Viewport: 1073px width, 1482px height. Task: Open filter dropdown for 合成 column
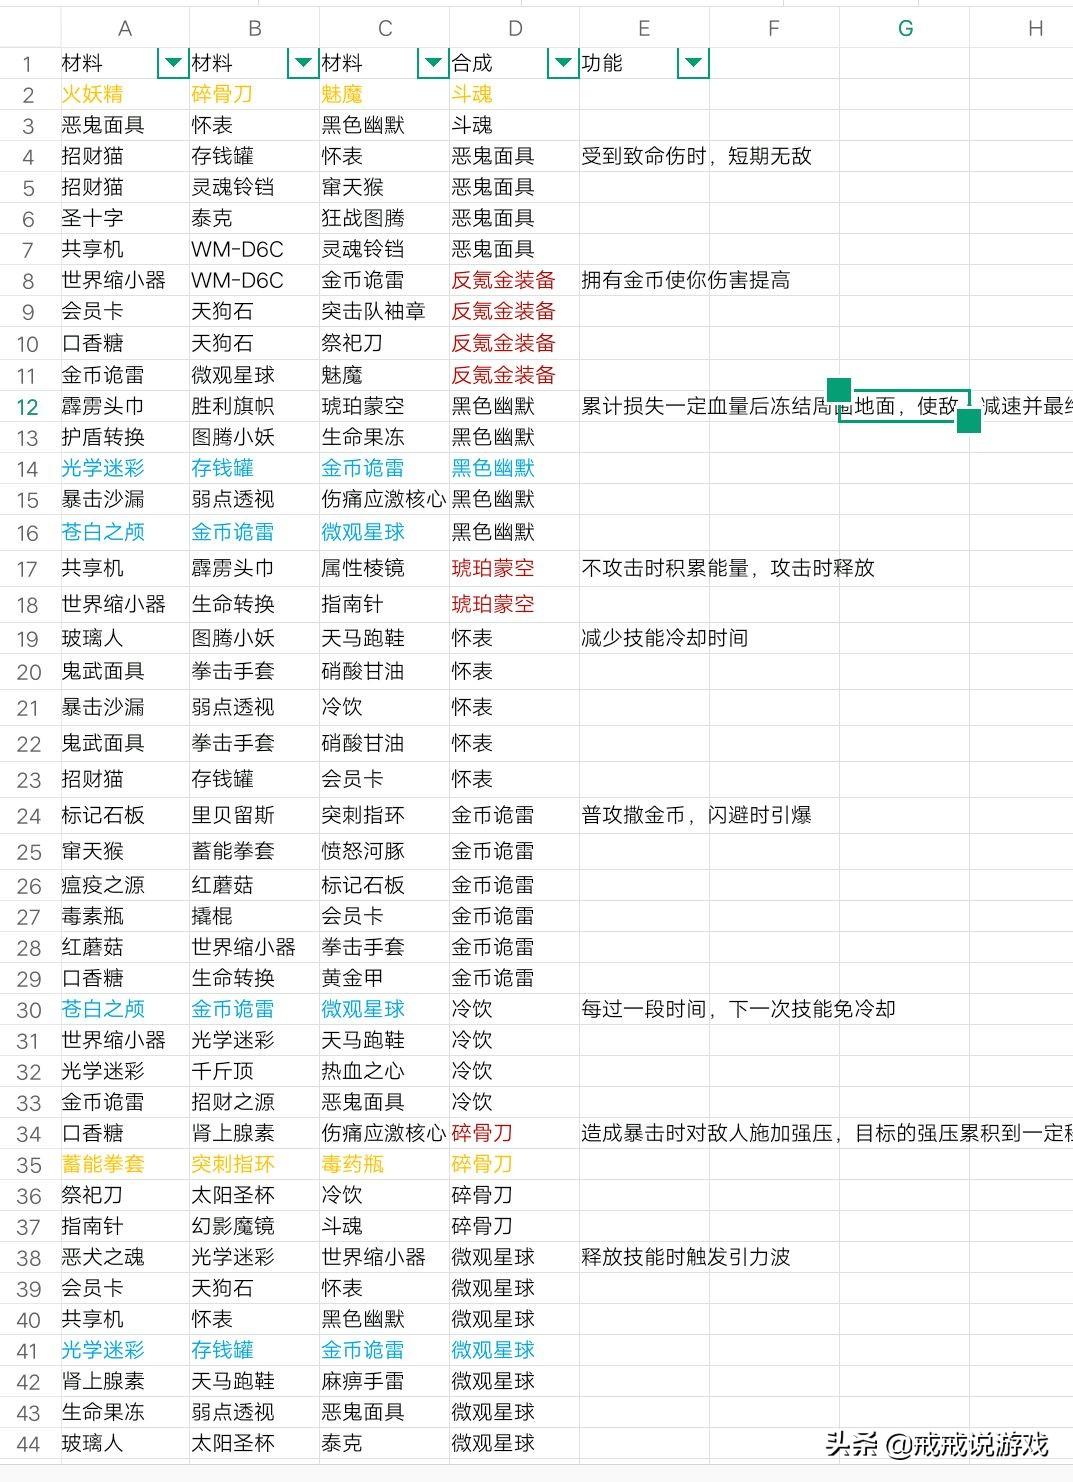click(563, 64)
